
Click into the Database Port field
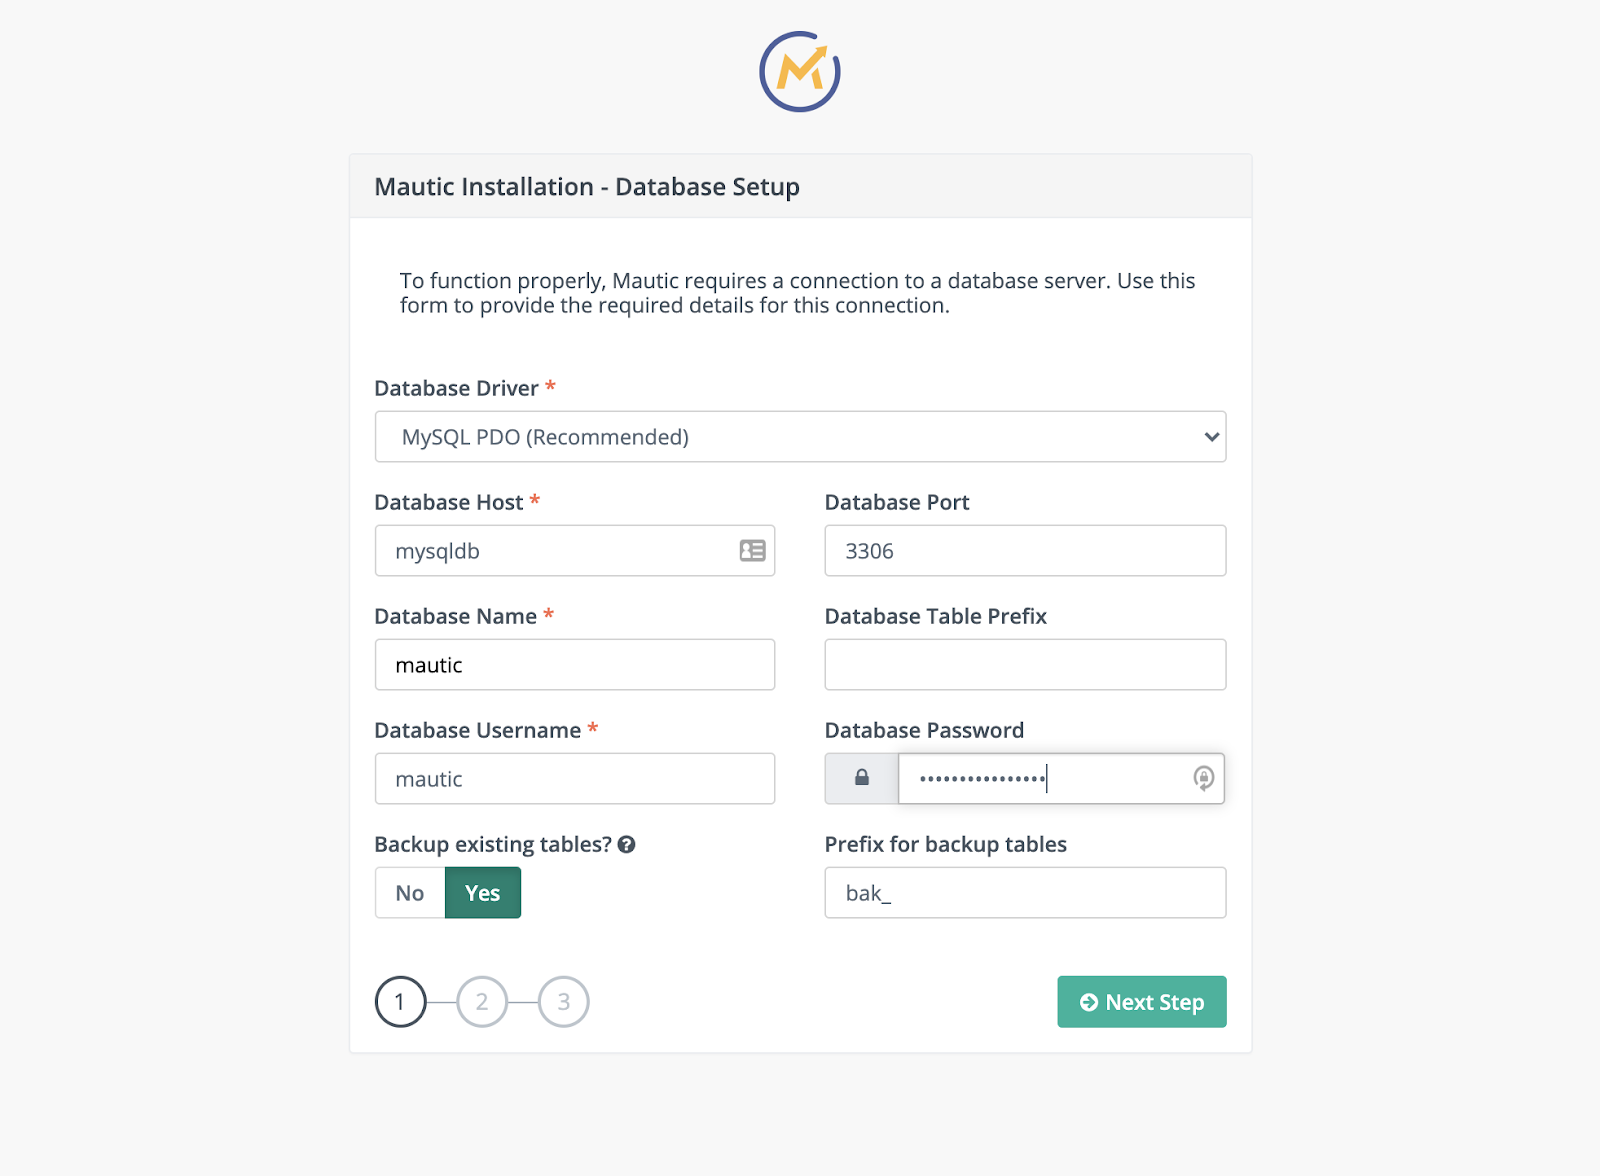[1025, 551]
